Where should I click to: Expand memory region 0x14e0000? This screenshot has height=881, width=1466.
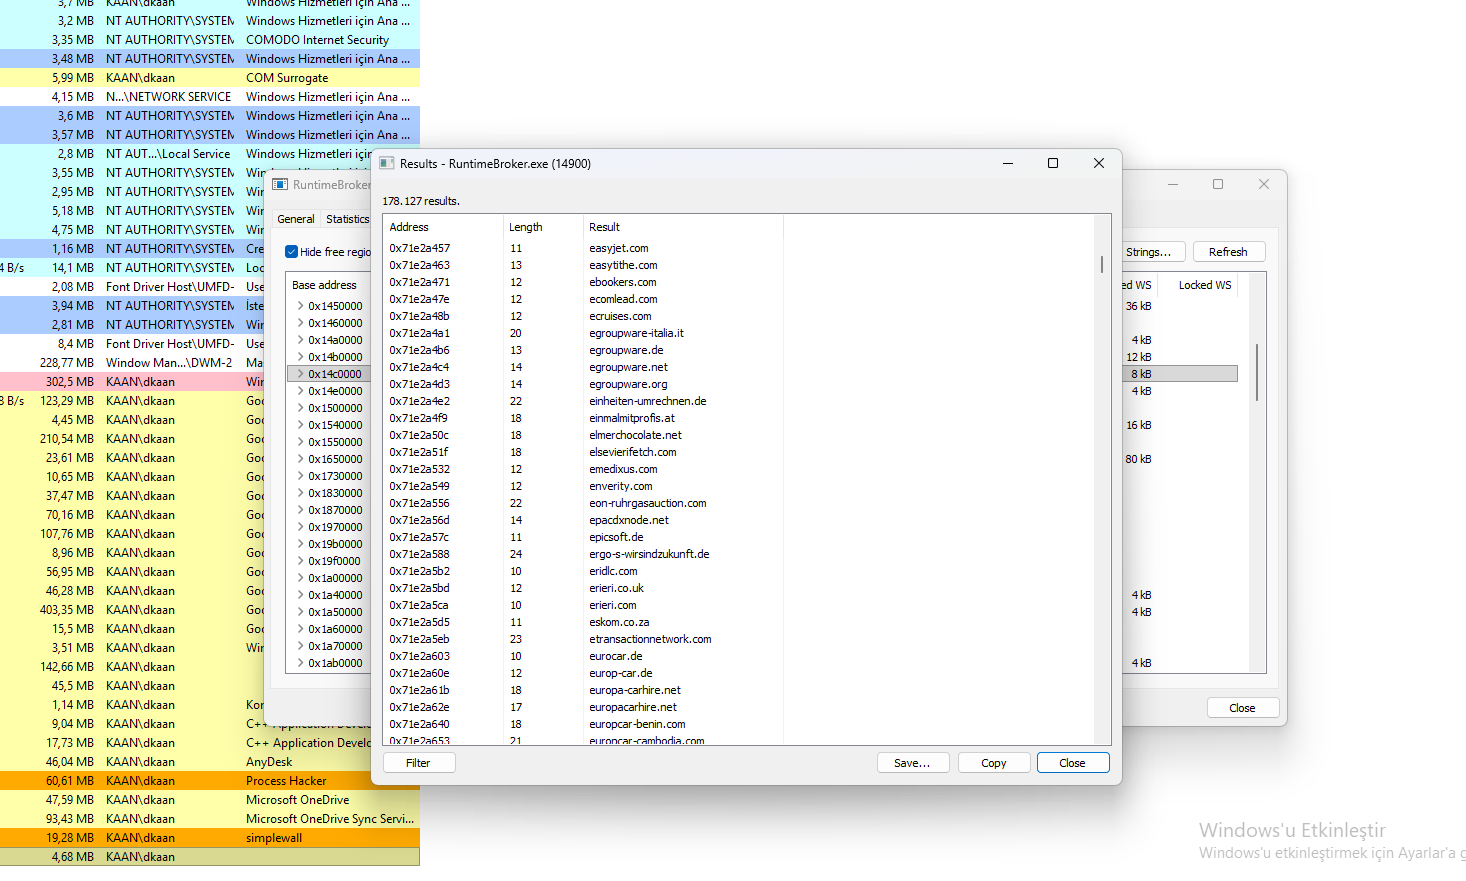tap(300, 391)
